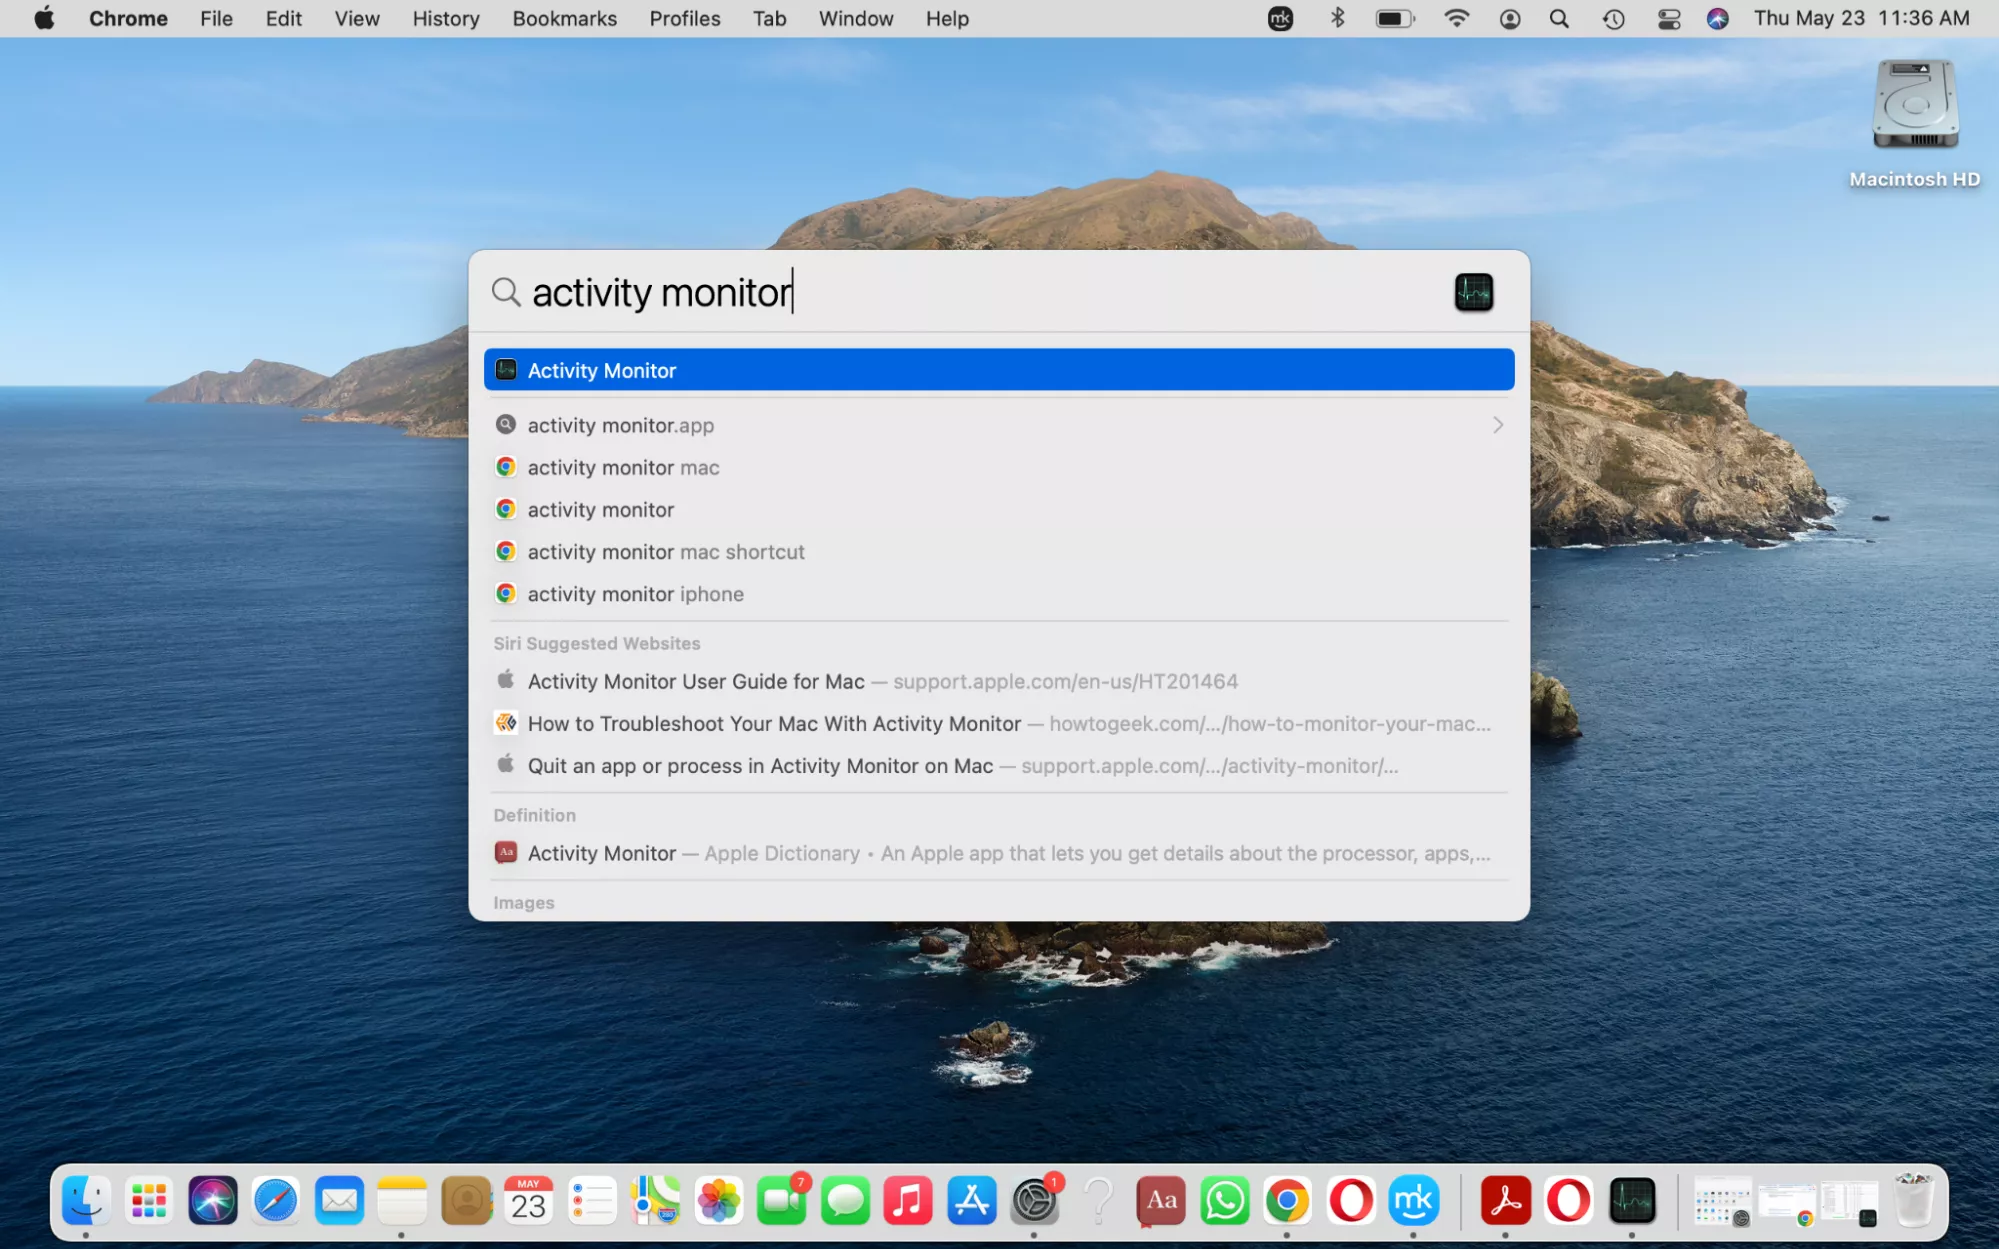The image size is (1999, 1250).
Task: Open the History menu
Action: point(445,18)
